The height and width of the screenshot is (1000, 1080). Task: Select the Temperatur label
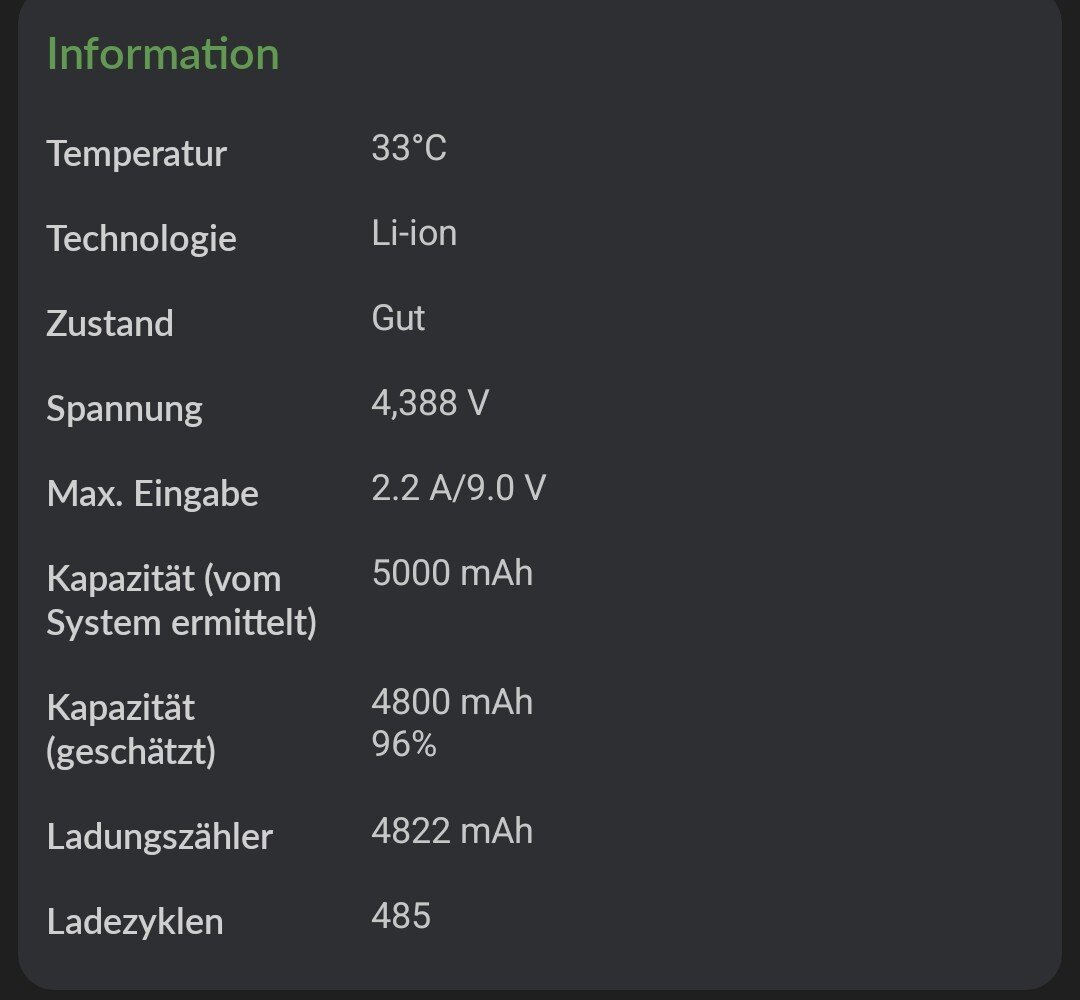[x=137, y=154]
